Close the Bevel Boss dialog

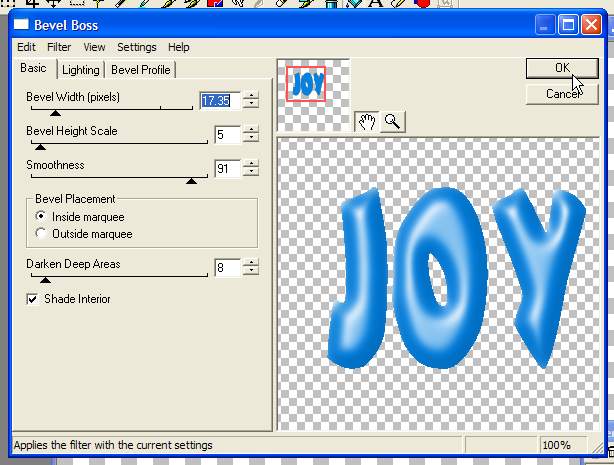[x=591, y=25]
